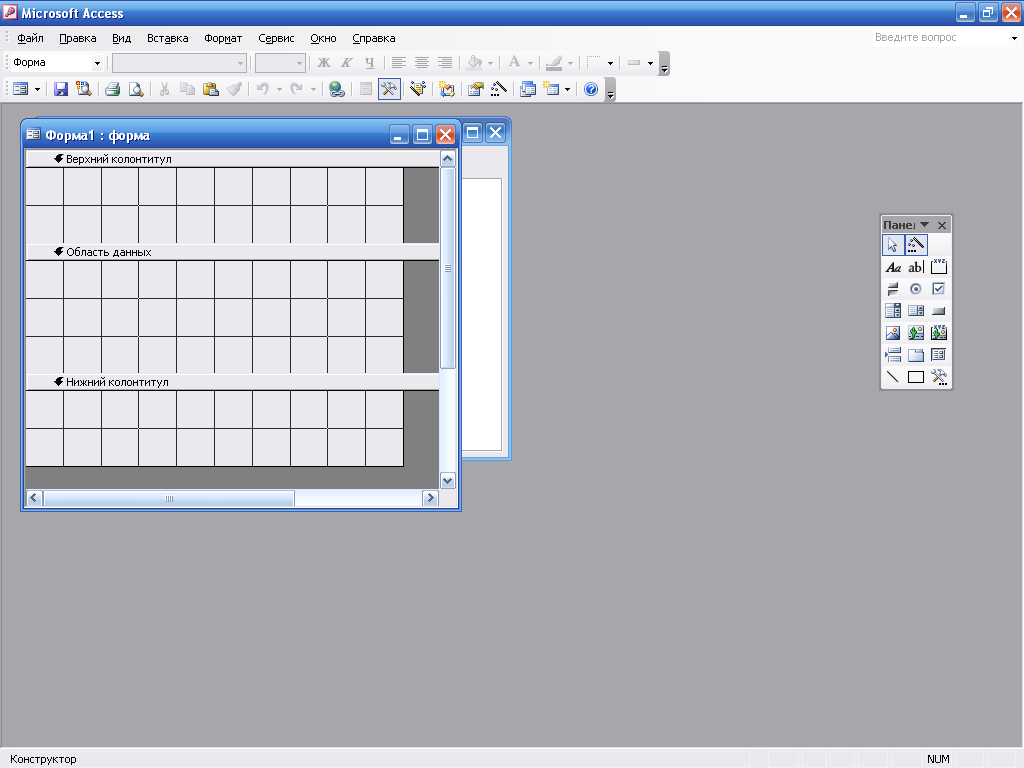Toggle the Field List button
Image resolution: width=1024 pixels, height=768 pixels.
(366, 89)
